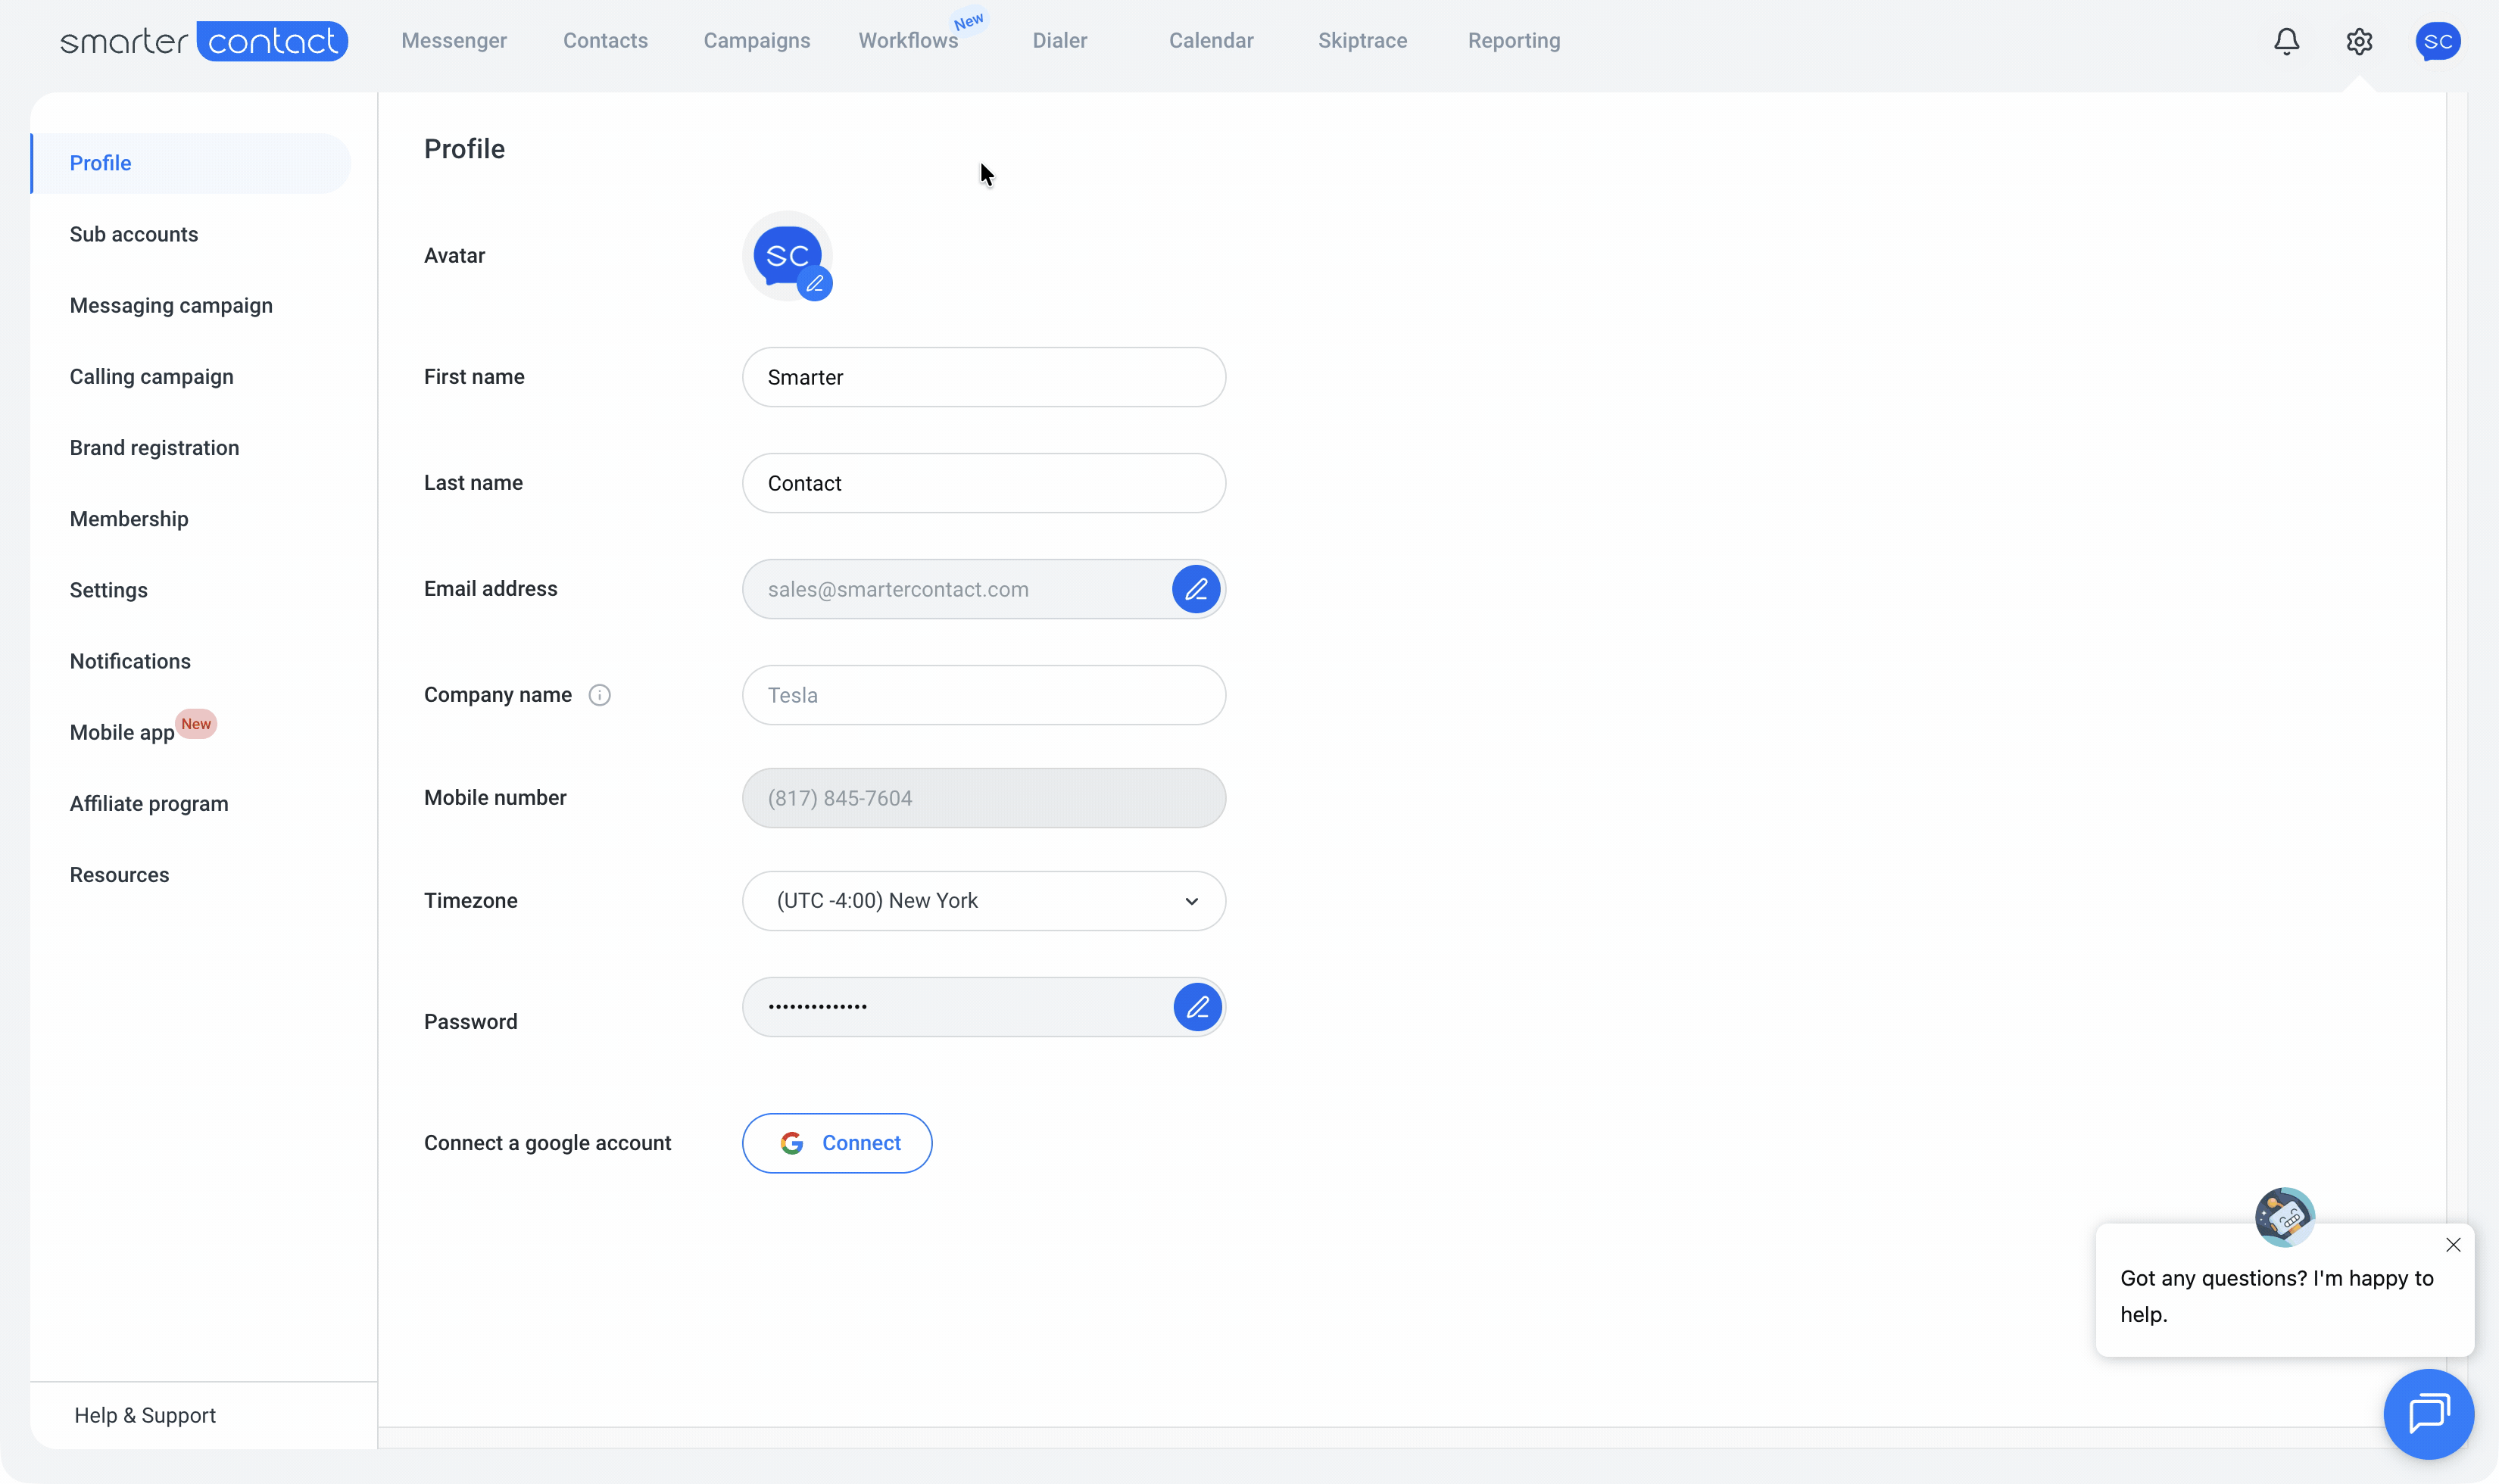This screenshot has height=1484, width=2499.
Task: Open Settings in the sidebar
Action: [109, 590]
